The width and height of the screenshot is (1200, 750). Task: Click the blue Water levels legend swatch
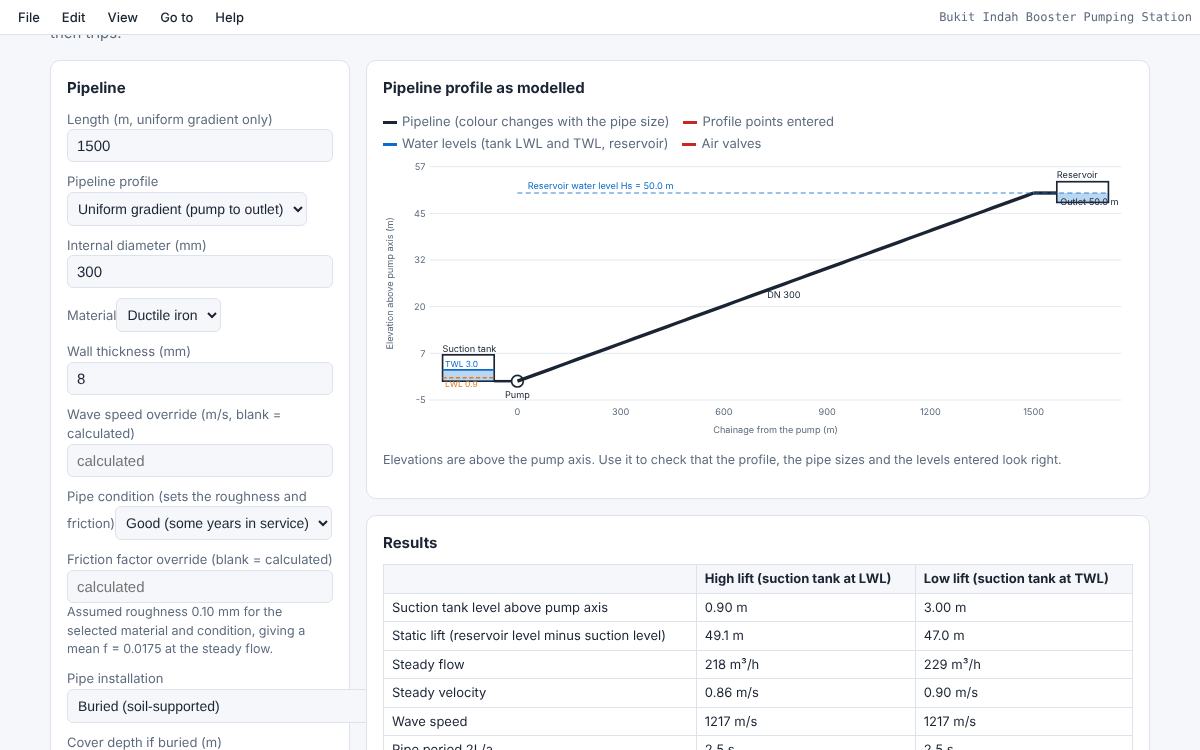390,144
